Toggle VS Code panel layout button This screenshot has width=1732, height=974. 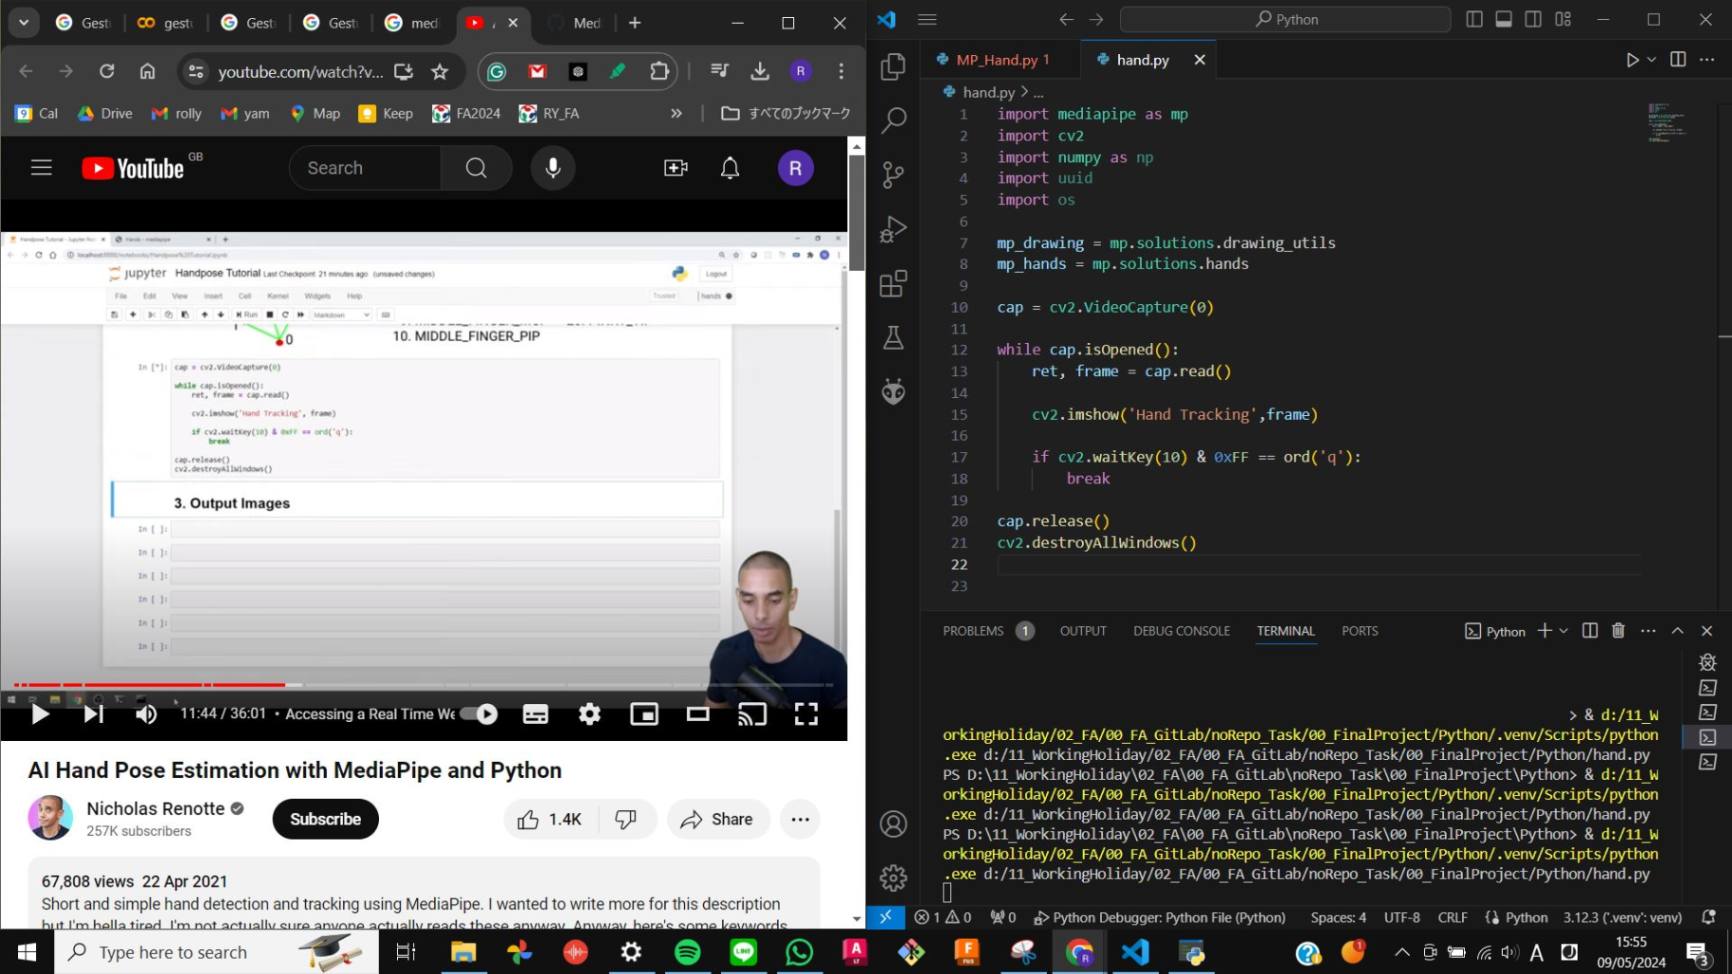(1503, 19)
